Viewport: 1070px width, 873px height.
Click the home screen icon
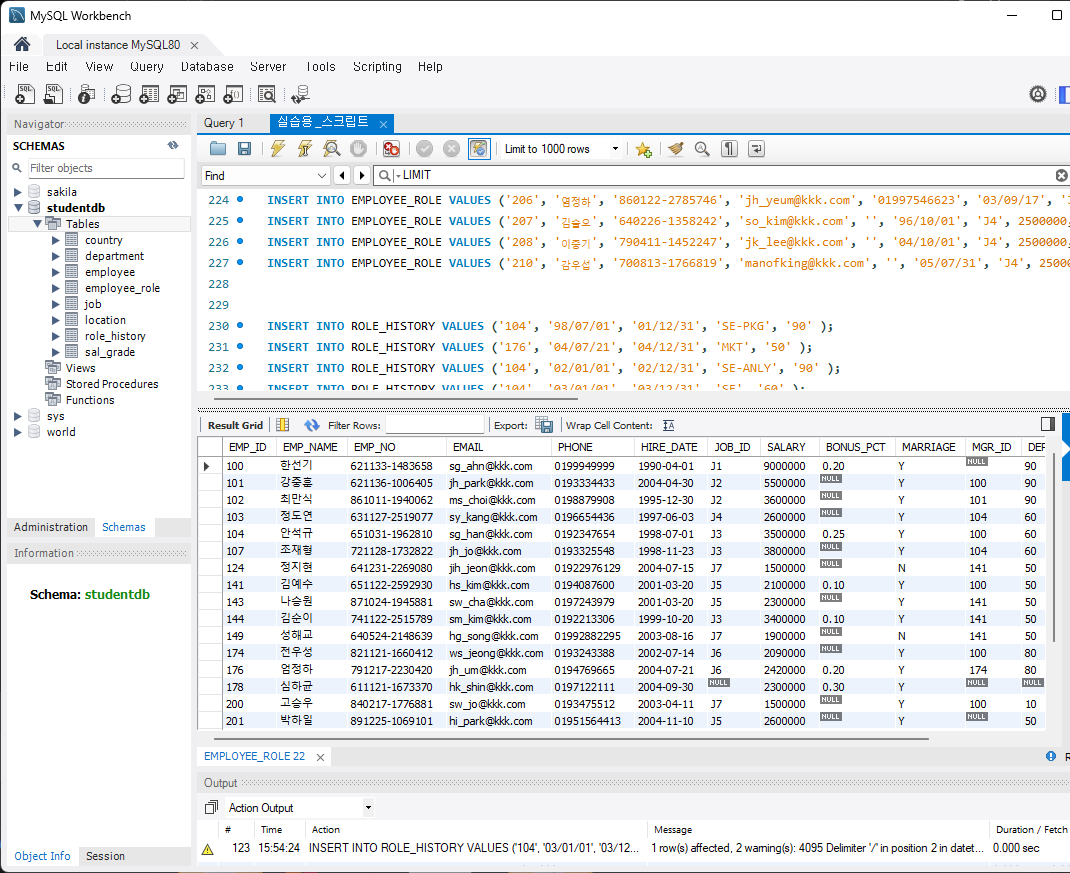point(22,44)
